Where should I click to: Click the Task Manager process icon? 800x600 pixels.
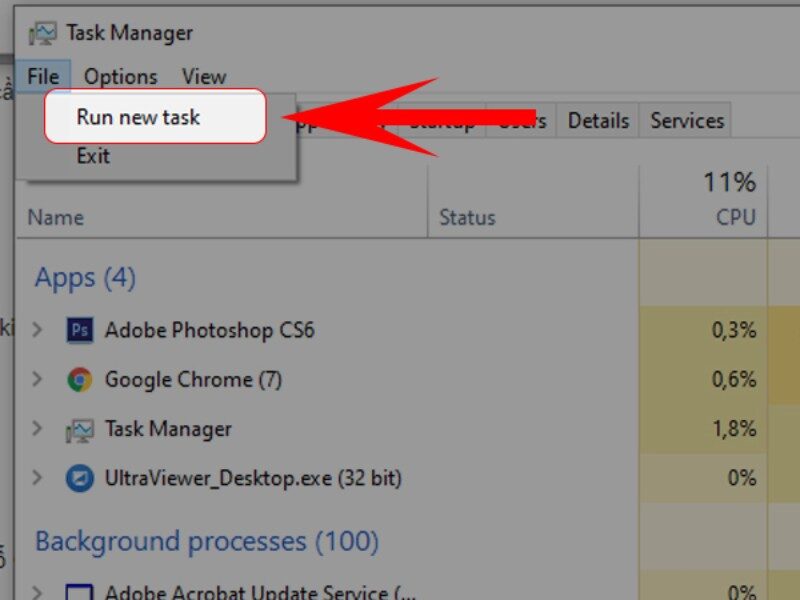82,429
